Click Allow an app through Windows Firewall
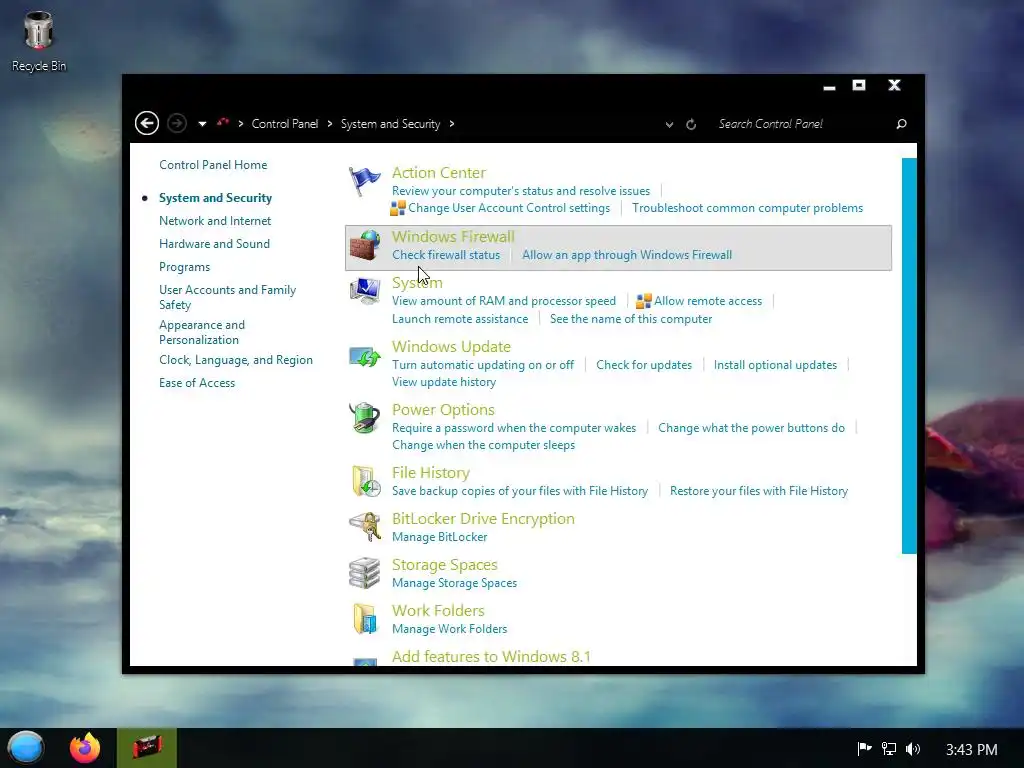Viewport: 1024px width, 768px height. 627,255
